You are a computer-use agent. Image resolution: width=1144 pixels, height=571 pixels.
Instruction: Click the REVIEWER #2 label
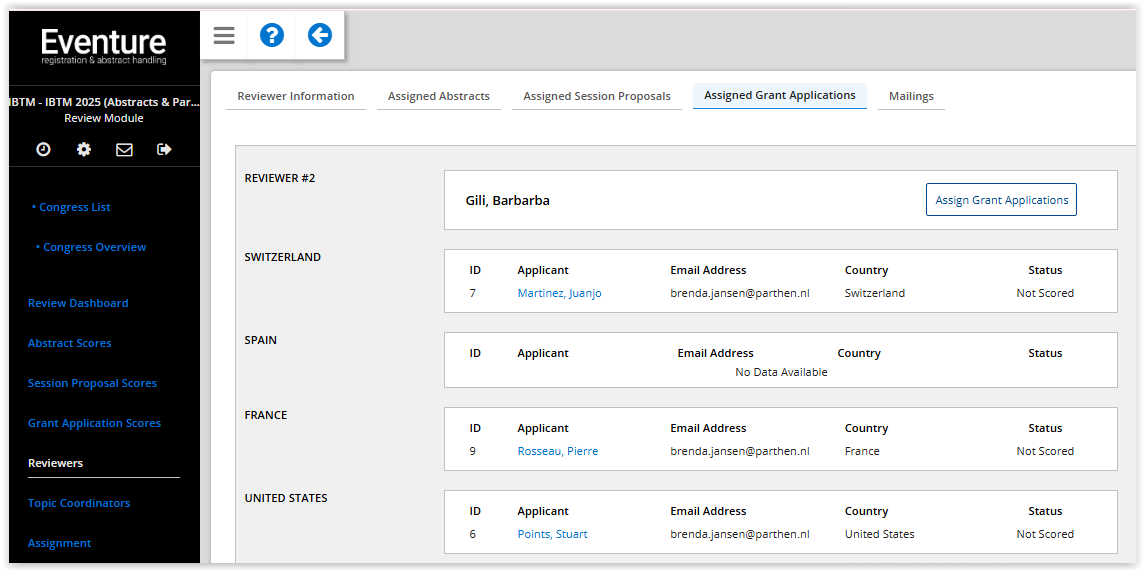[x=279, y=178]
